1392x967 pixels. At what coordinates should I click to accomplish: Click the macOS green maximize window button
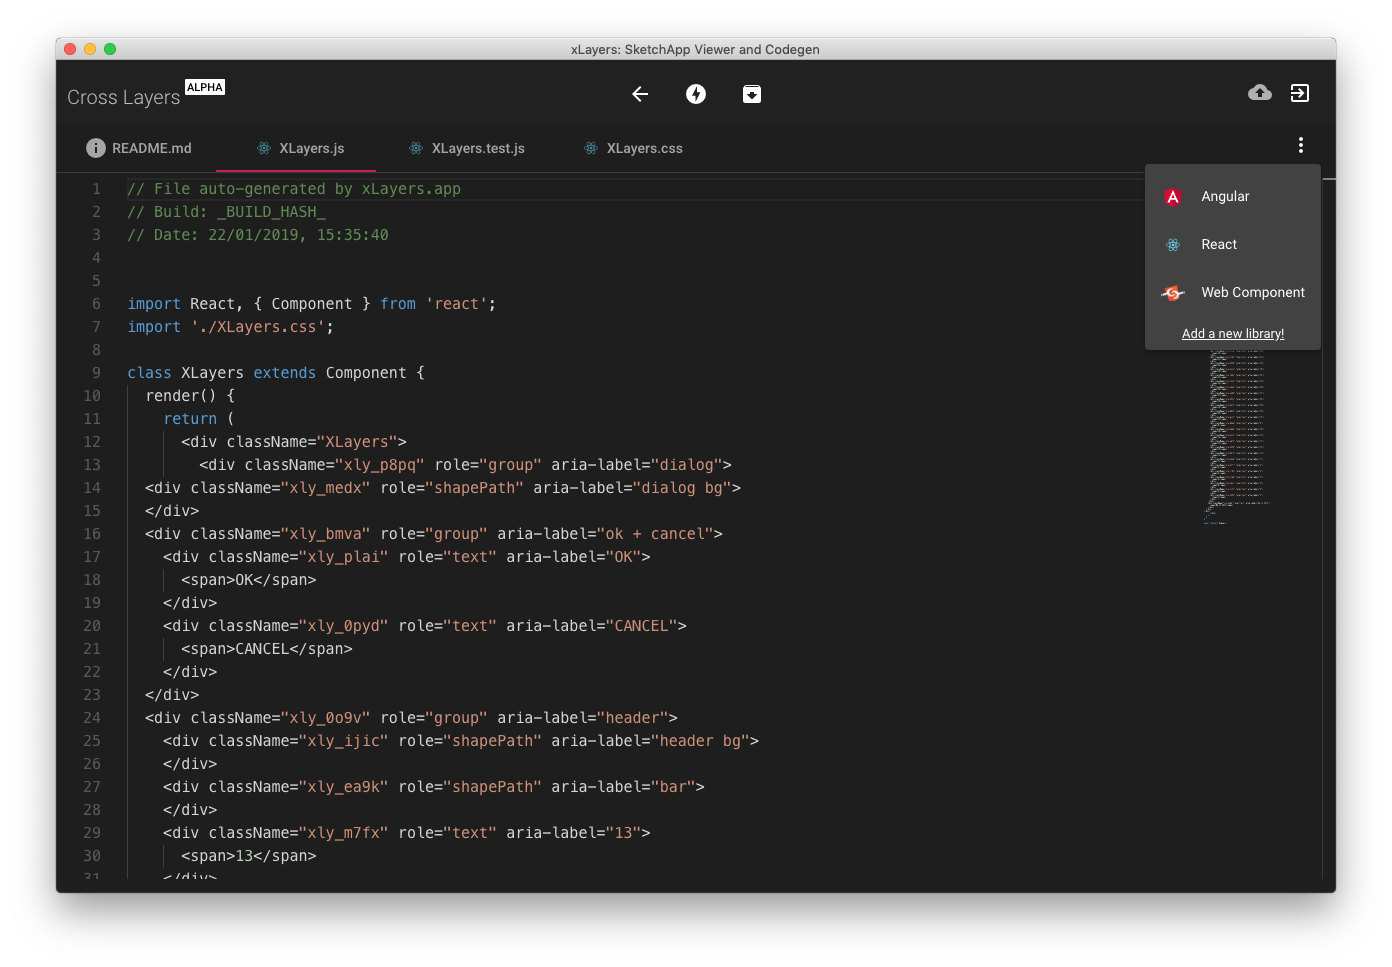[x=110, y=49]
